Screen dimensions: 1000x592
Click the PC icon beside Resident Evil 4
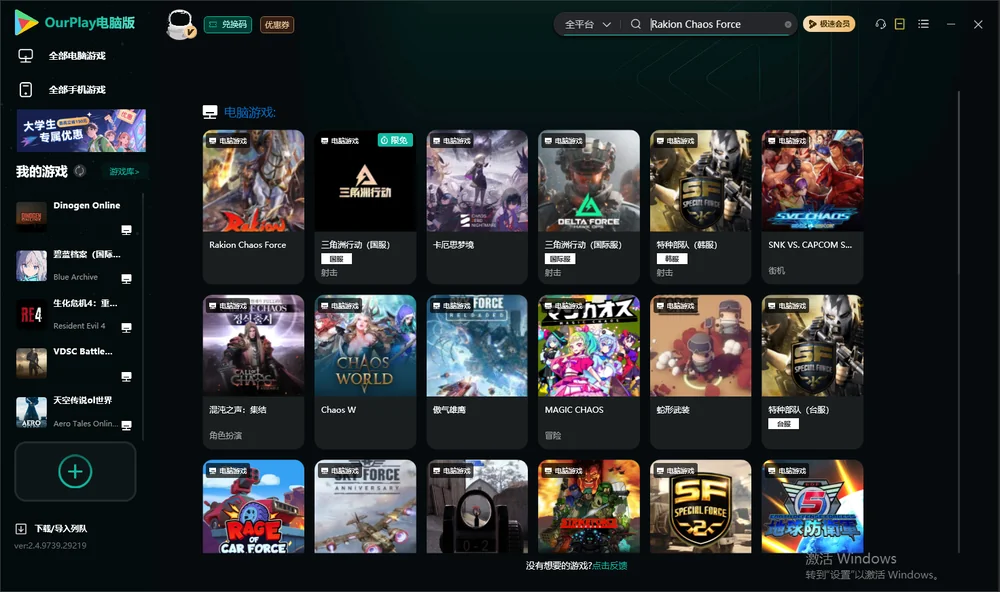pyautogui.click(x=126, y=328)
